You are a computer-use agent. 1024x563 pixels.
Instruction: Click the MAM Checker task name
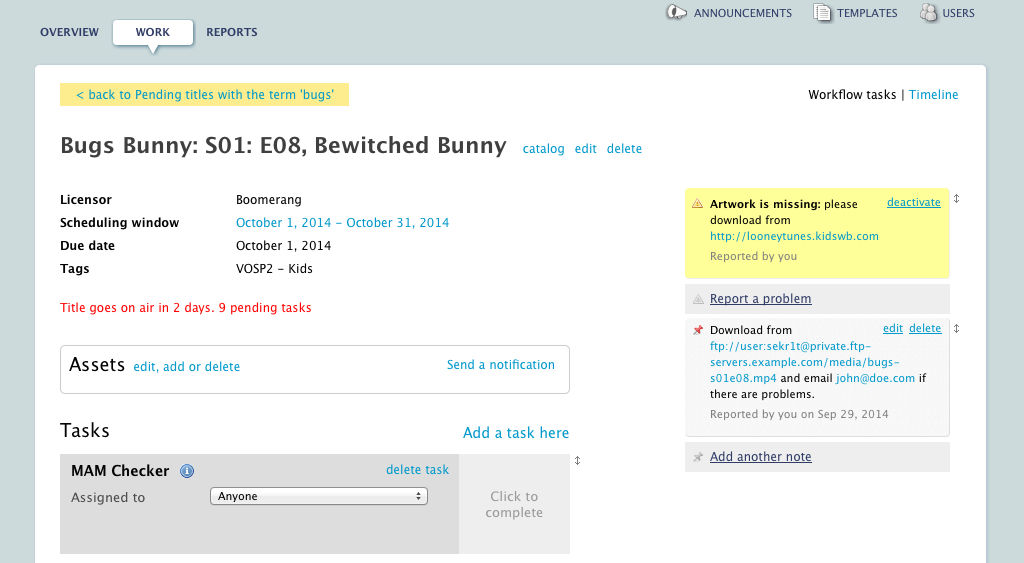coord(120,471)
